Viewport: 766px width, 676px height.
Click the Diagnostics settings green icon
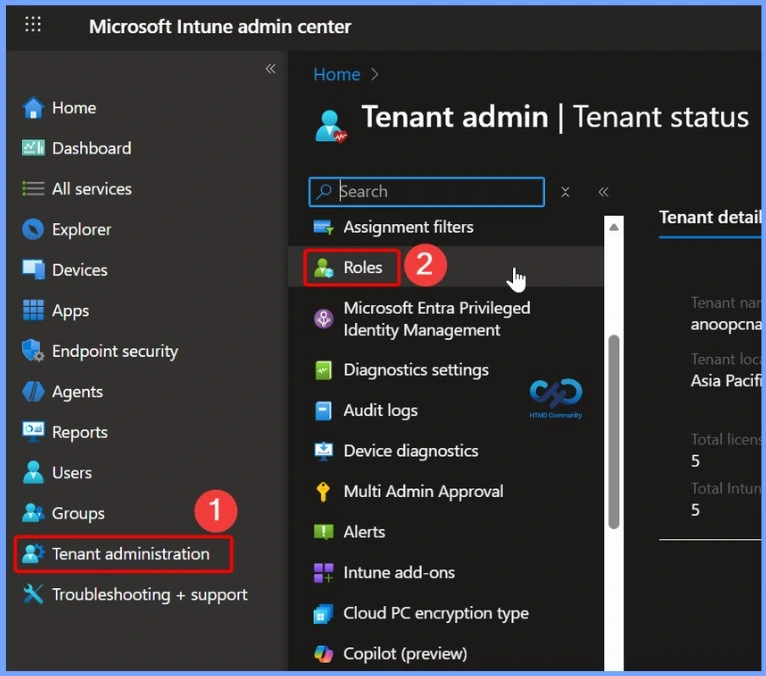(323, 370)
